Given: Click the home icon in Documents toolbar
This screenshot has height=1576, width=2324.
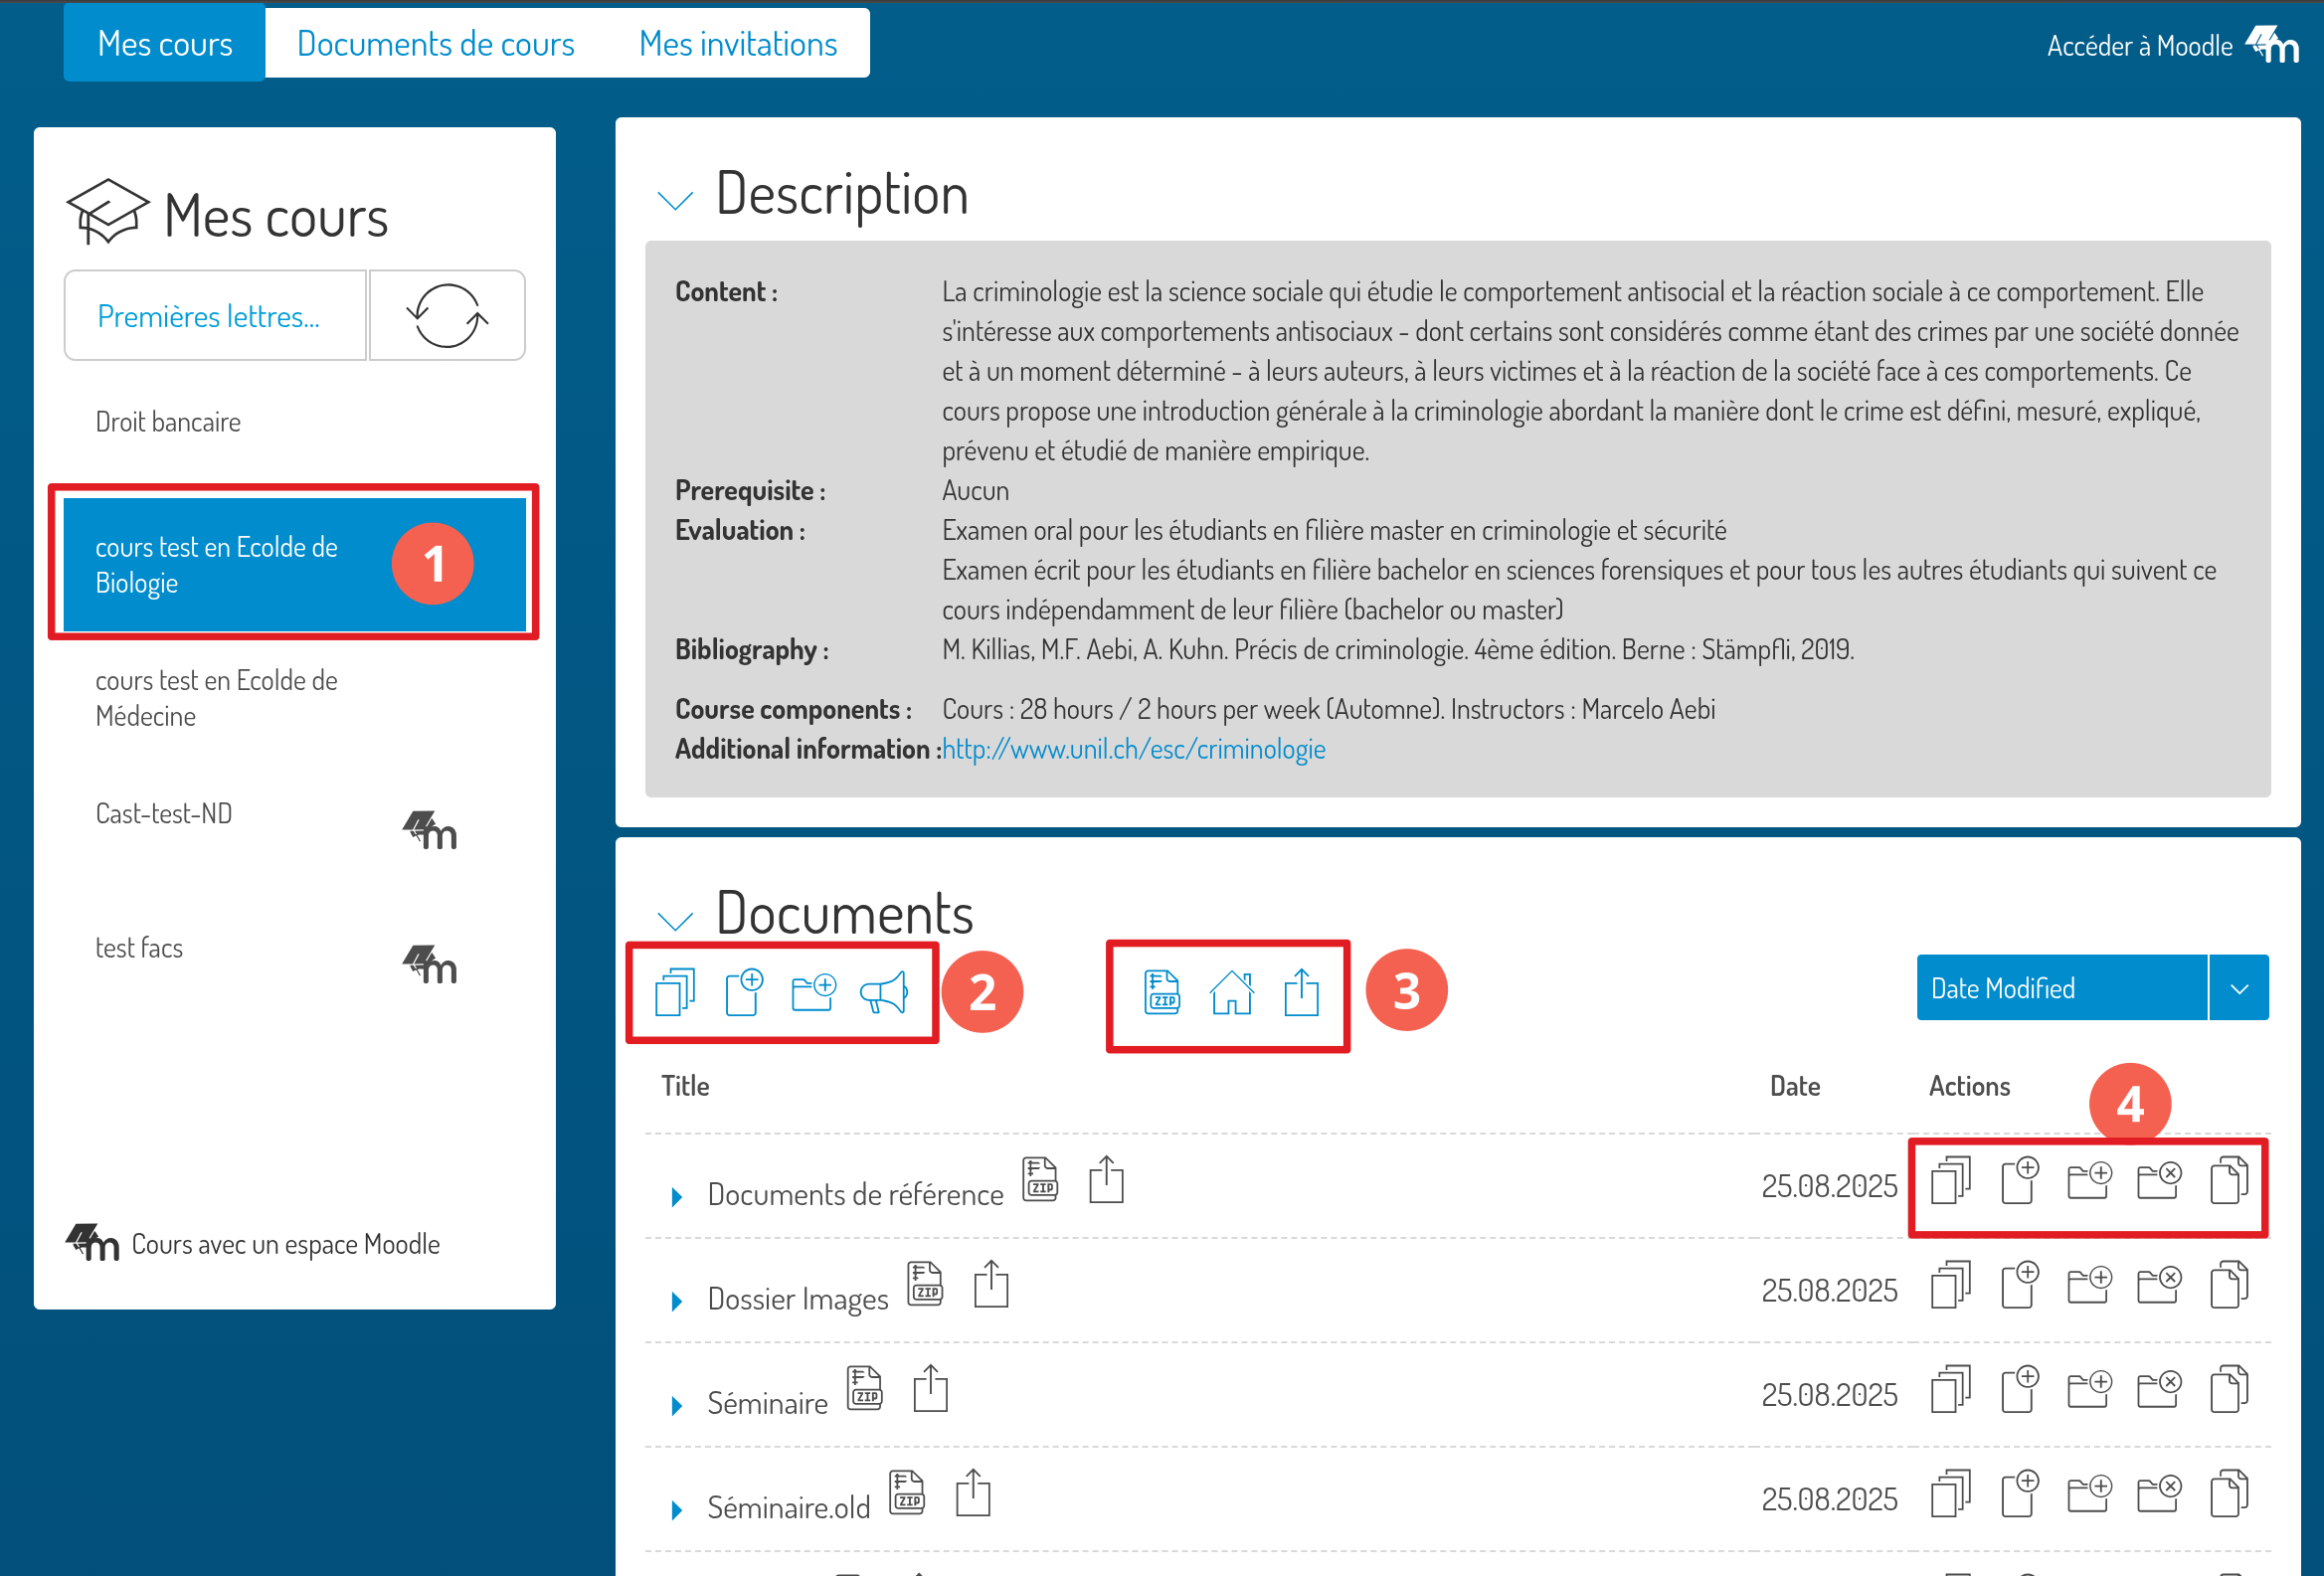Looking at the screenshot, I should tap(1231, 992).
